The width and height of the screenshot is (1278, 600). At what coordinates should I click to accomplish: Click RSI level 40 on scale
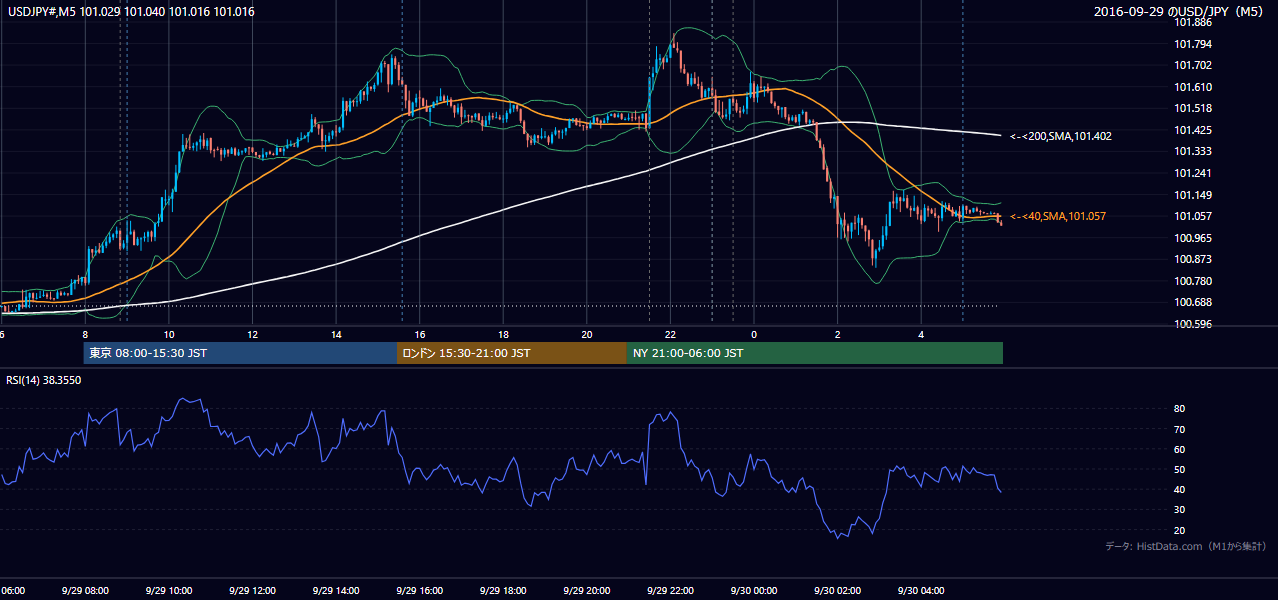pyautogui.click(x=1180, y=489)
